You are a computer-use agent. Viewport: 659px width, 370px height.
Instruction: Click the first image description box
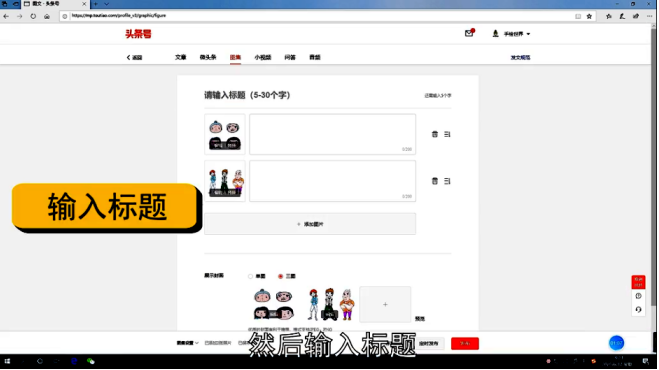(332, 134)
